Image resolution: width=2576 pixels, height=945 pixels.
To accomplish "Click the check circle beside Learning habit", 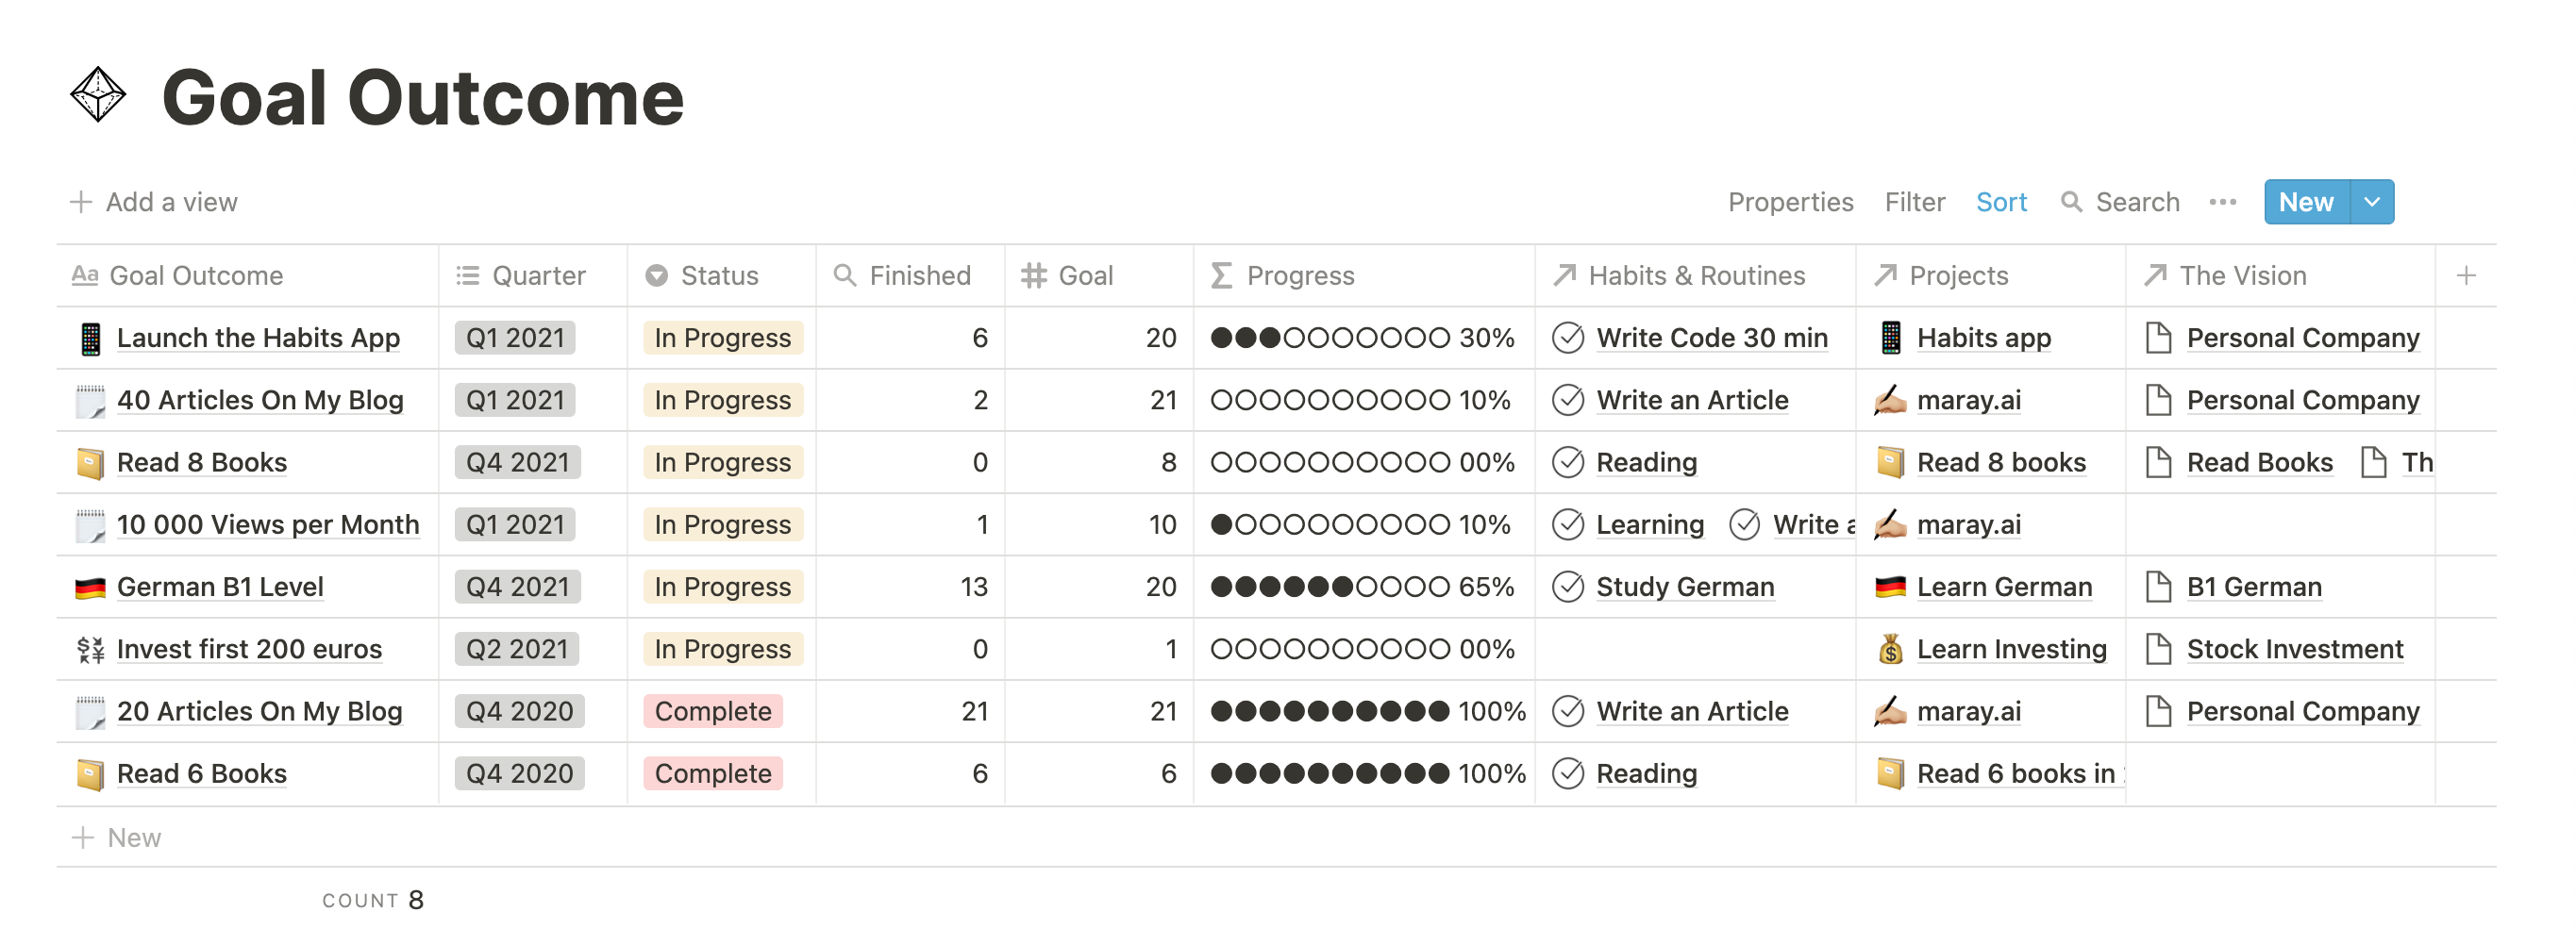I will tap(1567, 525).
